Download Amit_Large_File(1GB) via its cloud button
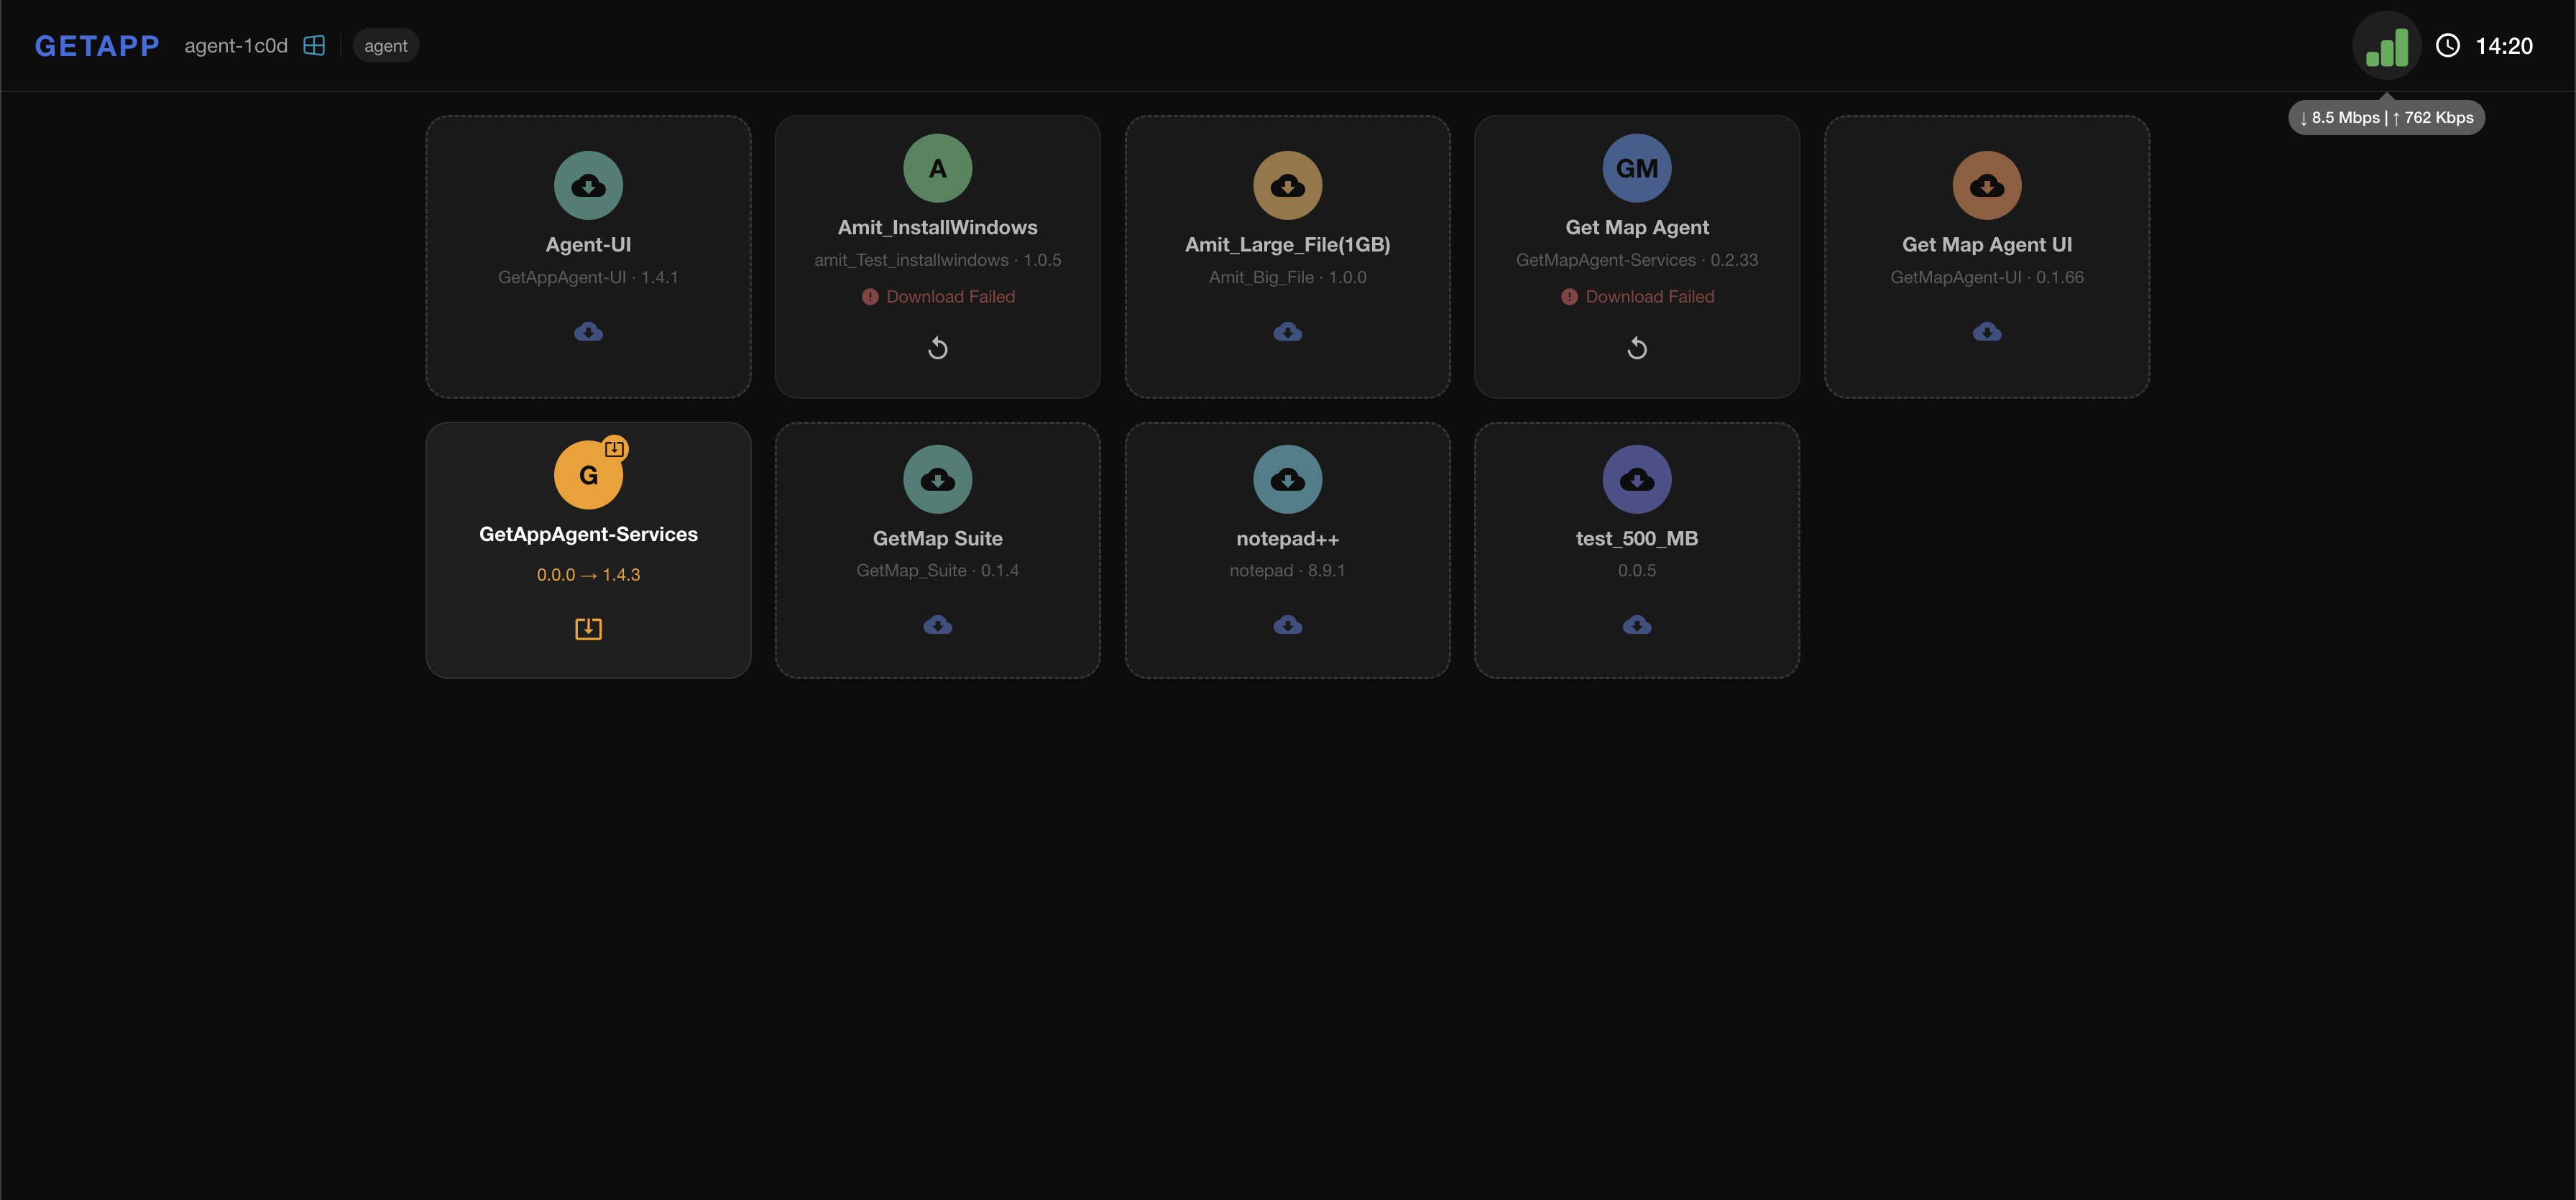Image resolution: width=2576 pixels, height=1200 pixels. [x=1287, y=331]
